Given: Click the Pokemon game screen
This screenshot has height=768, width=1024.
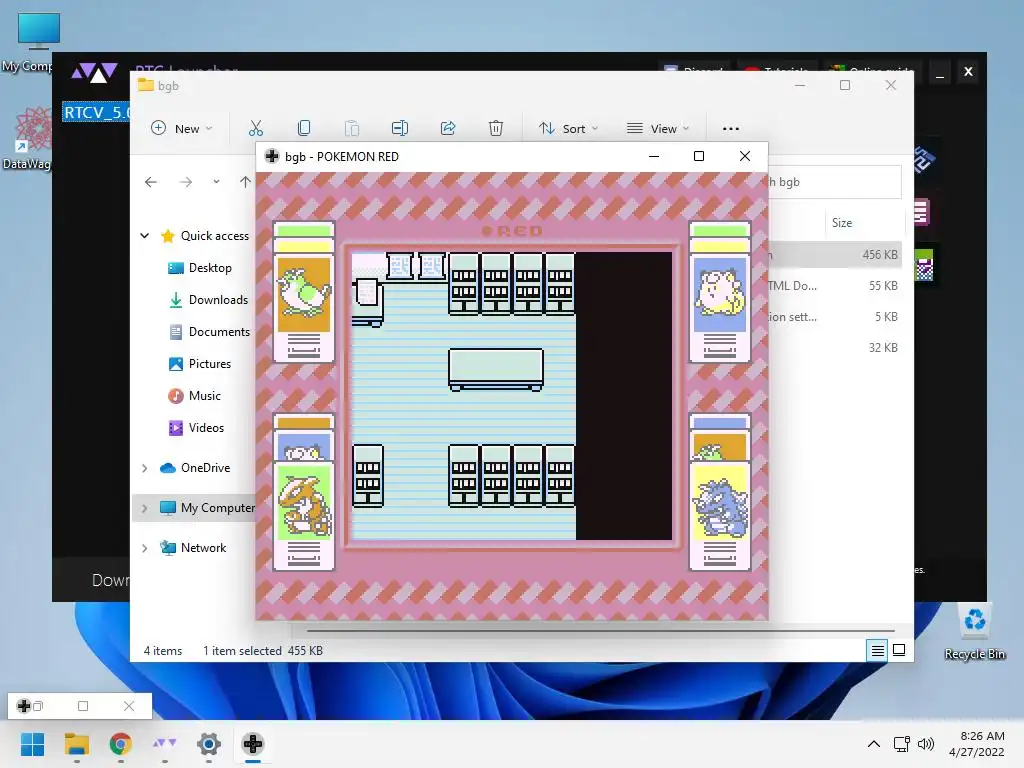Looking at the screenshot, I should tap(511, 396).
